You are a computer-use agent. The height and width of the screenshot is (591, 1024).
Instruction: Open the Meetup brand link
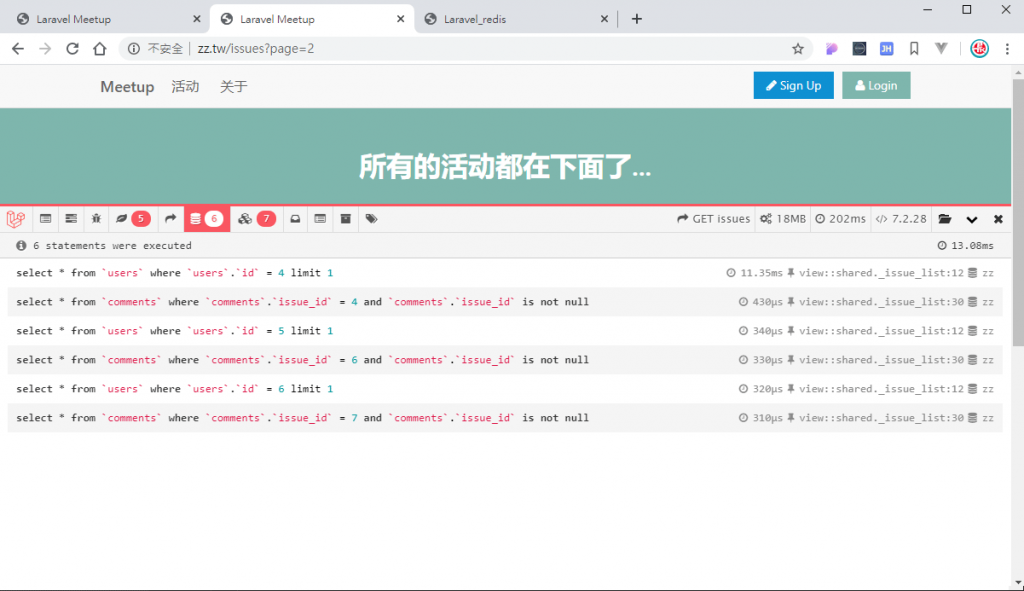tap(127, 86)
